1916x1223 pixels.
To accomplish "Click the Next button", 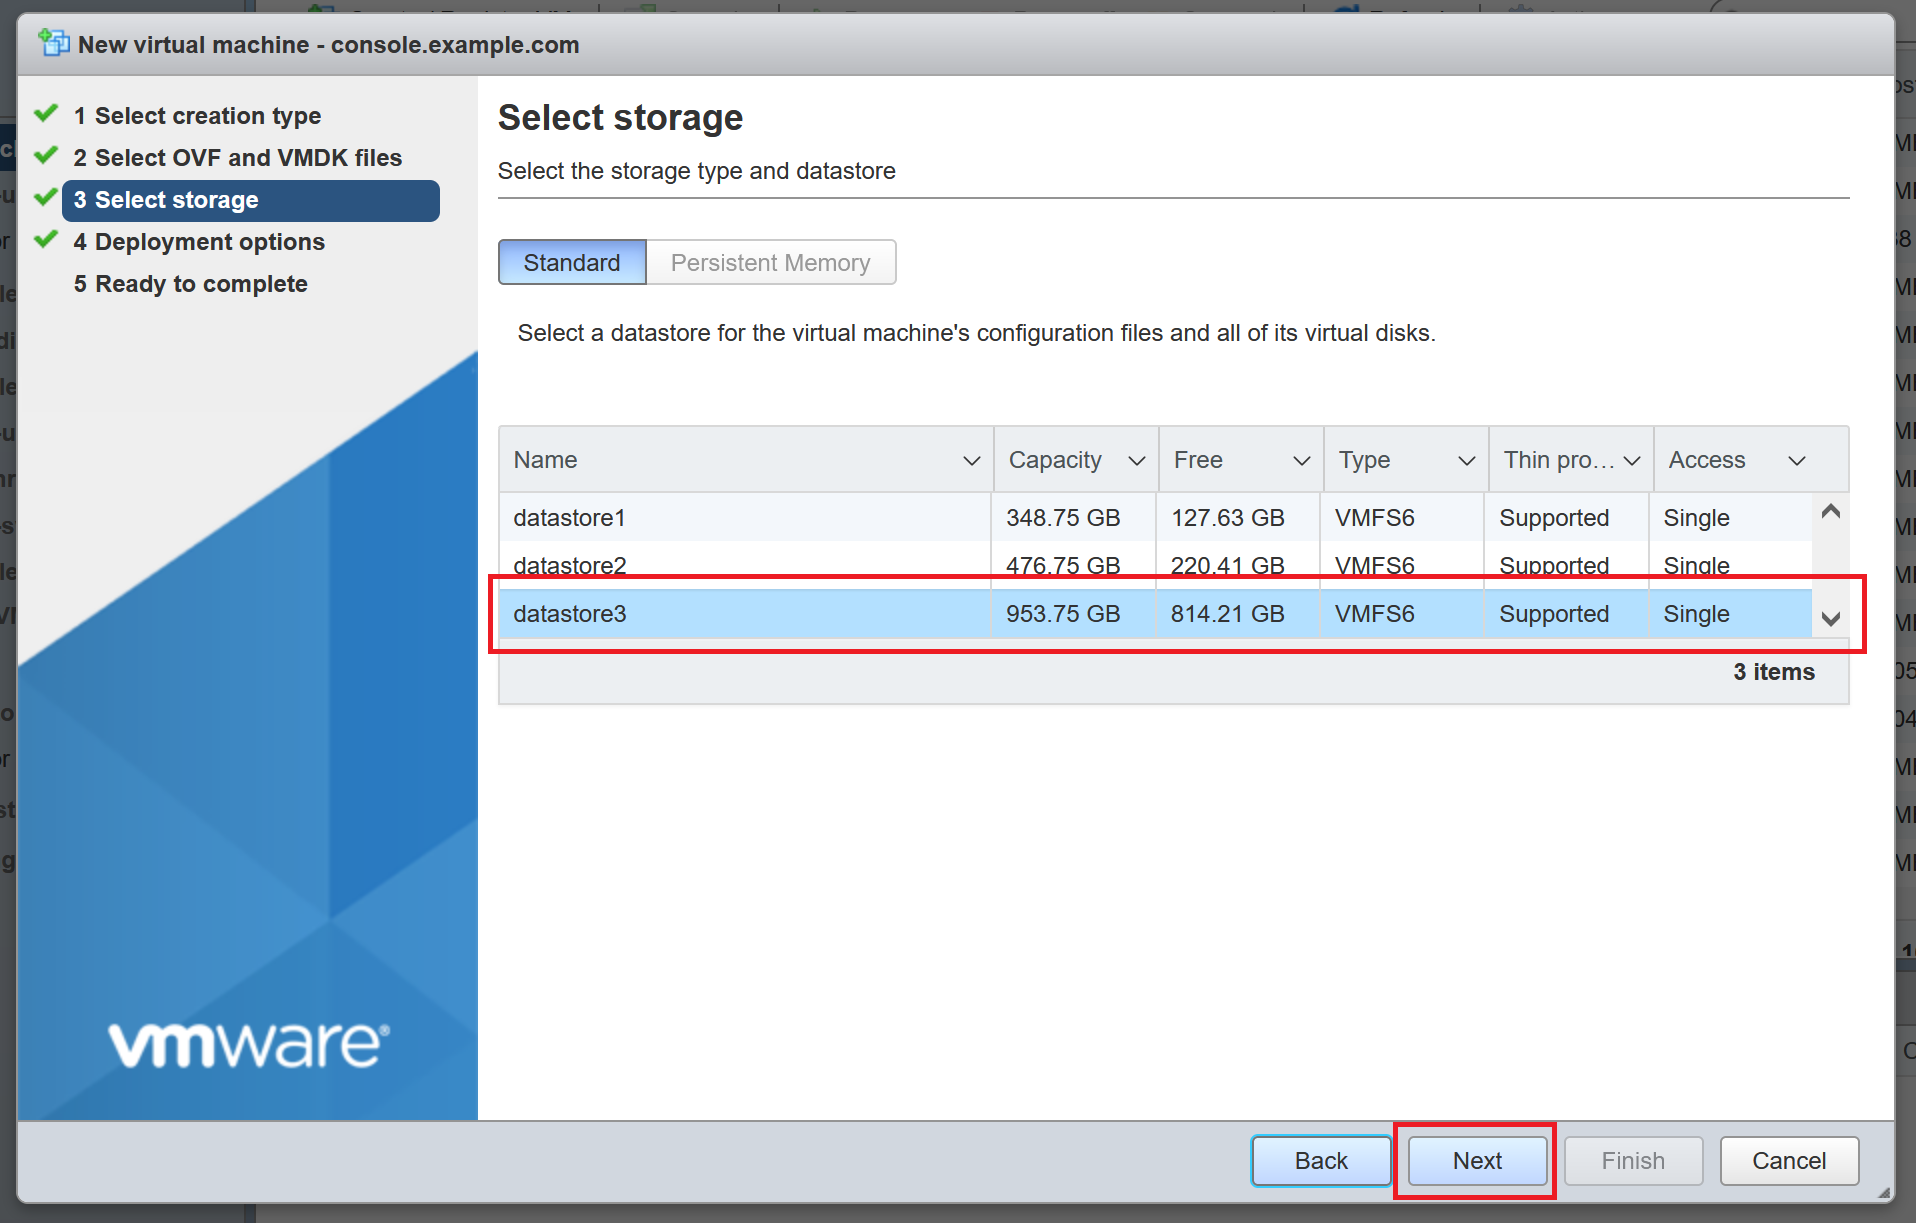I will 1477,1161.
